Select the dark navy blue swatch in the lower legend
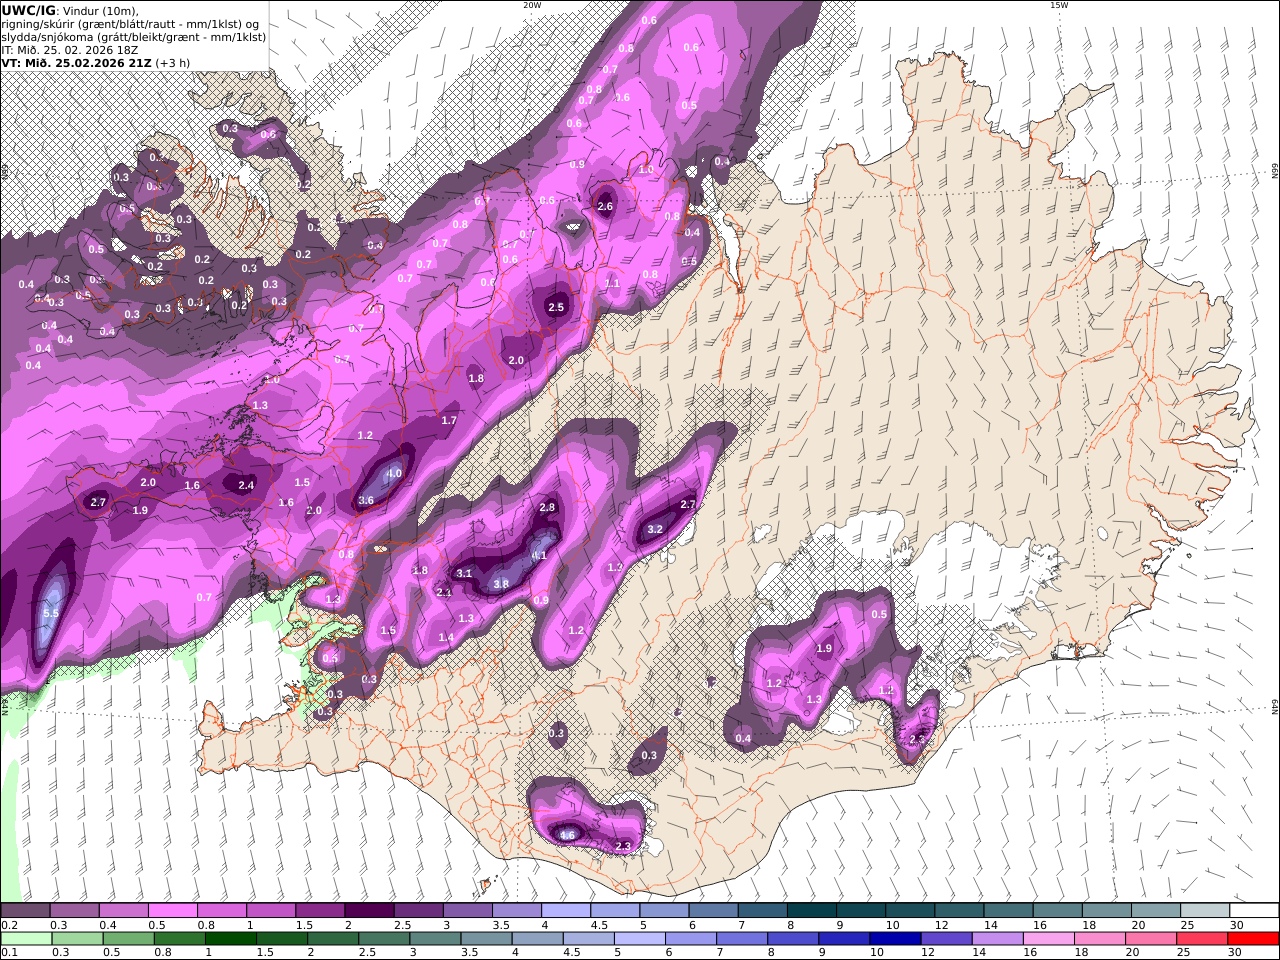Screen dimensions: 1280x960 coord(896,938)
